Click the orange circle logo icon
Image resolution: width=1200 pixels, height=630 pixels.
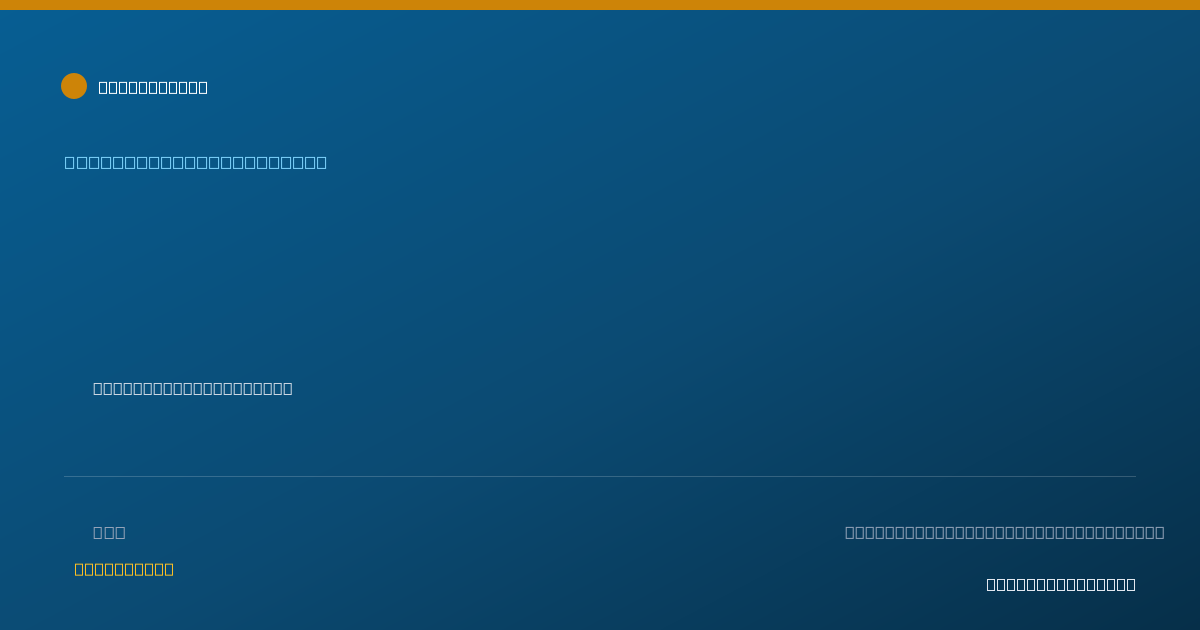[x=74, y=86]
